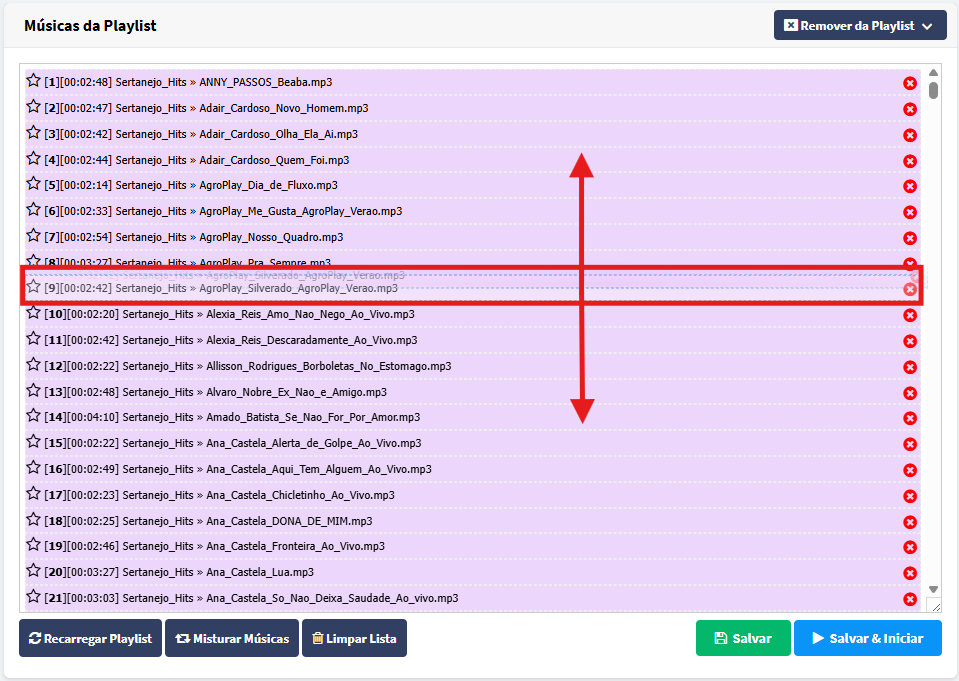The image size is (959, 681).
Task: Toggle favorite star on Adair_Cardoso_Olha_Ela_Ai
Action: click(33, 133)
